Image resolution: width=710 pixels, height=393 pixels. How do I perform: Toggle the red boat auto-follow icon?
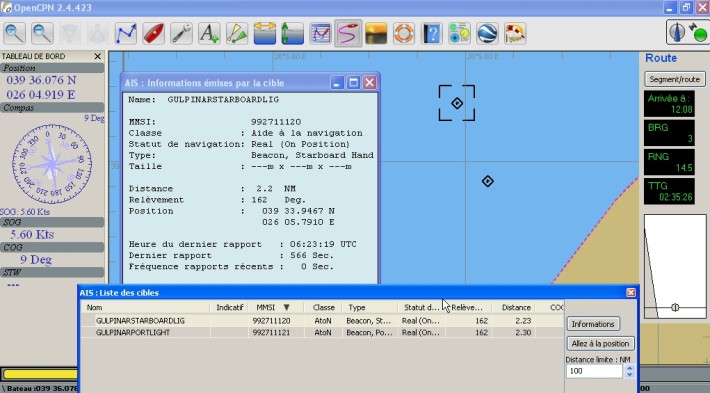(x=154, y=33)
